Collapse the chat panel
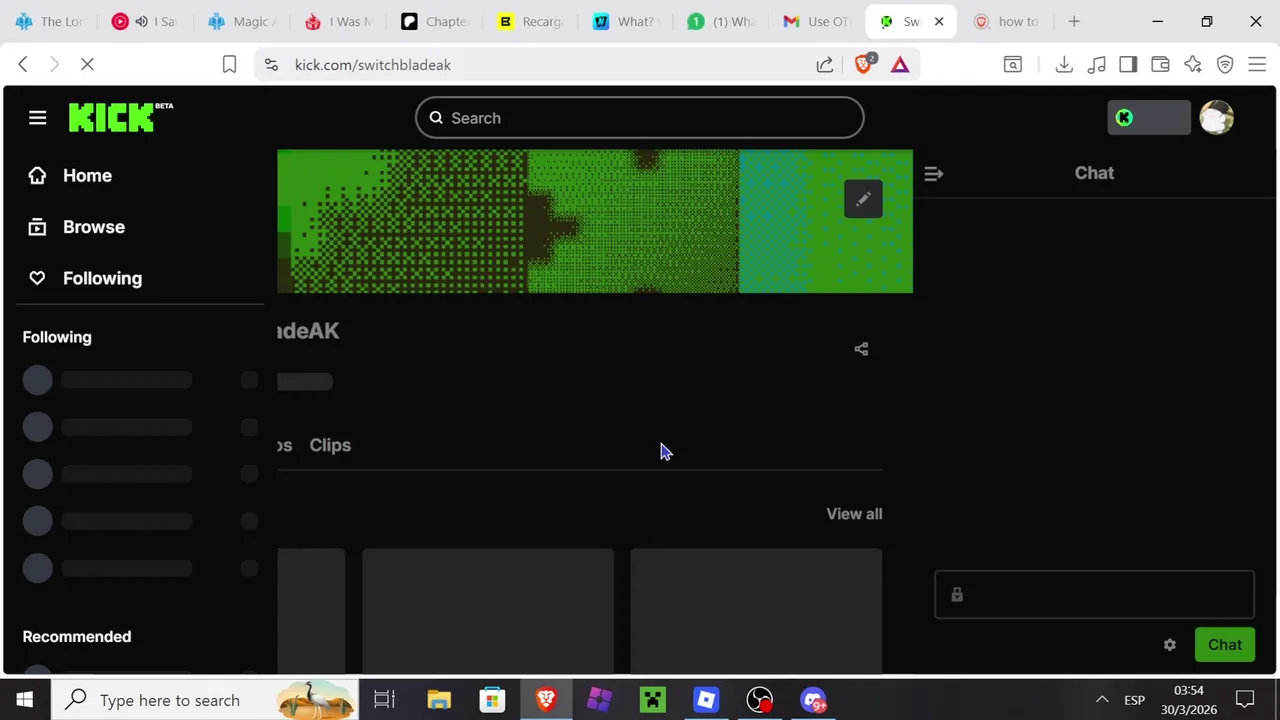 point(934,174)
